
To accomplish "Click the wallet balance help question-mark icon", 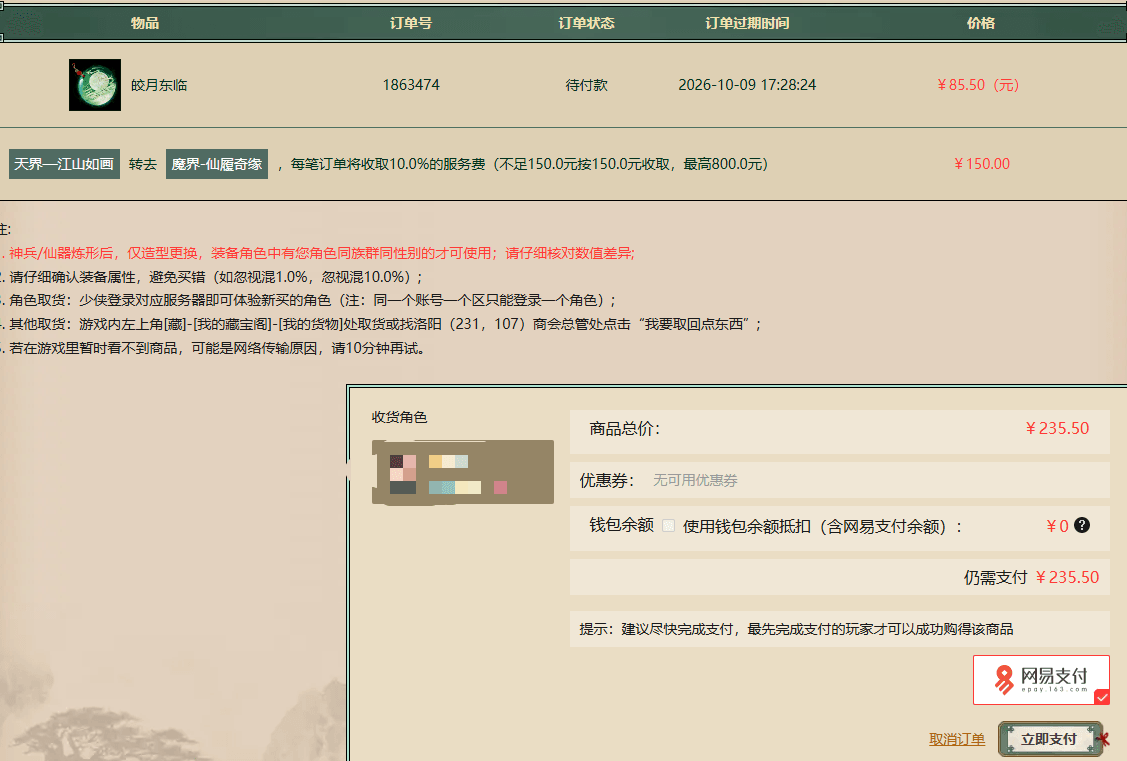I will tap(1082, 525).
